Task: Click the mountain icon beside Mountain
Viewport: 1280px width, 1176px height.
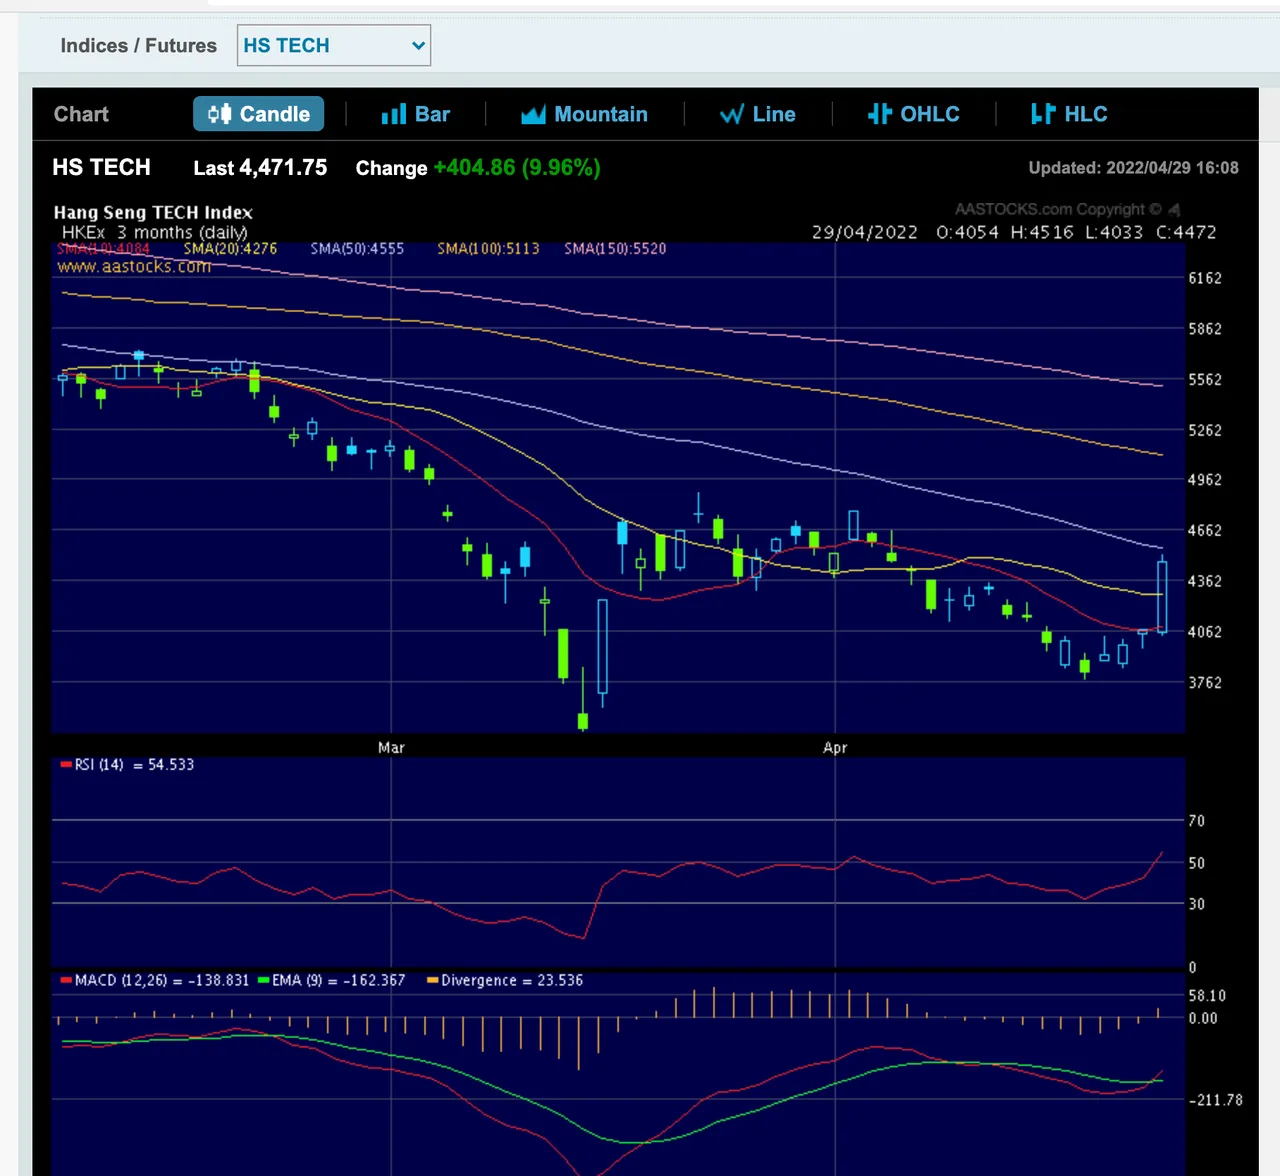Action: 533,115
